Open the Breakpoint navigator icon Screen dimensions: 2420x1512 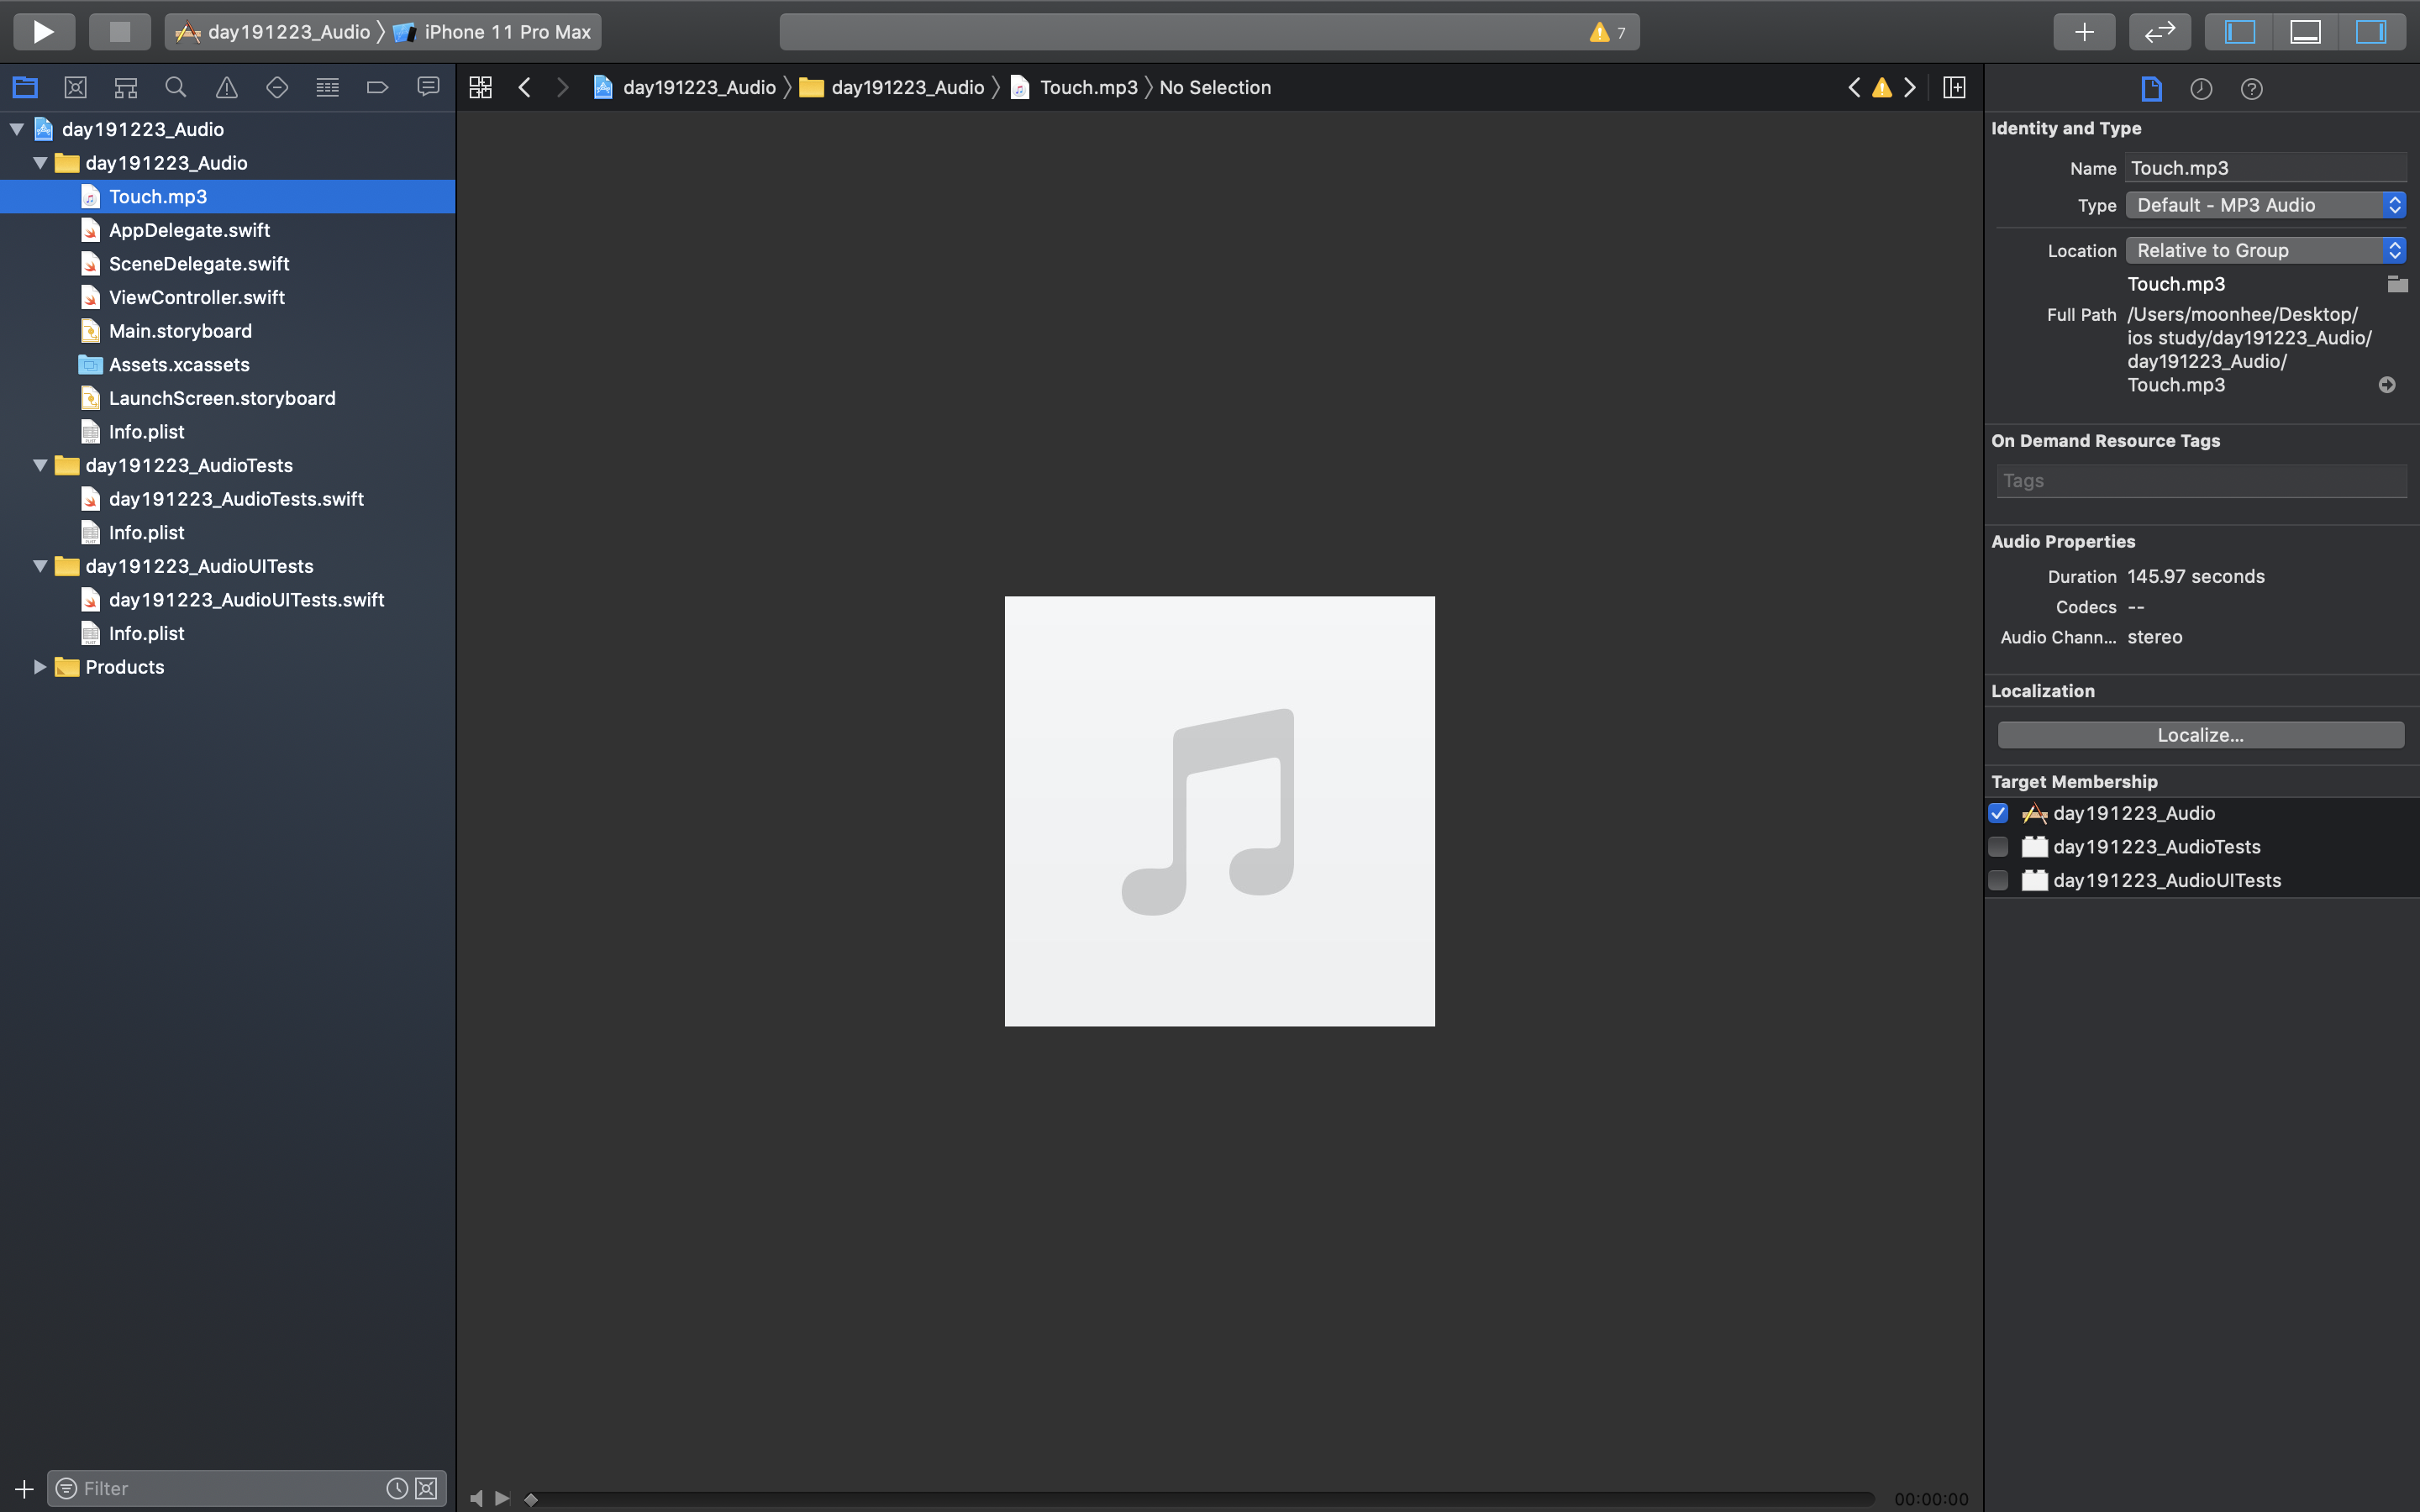point(377,88)
